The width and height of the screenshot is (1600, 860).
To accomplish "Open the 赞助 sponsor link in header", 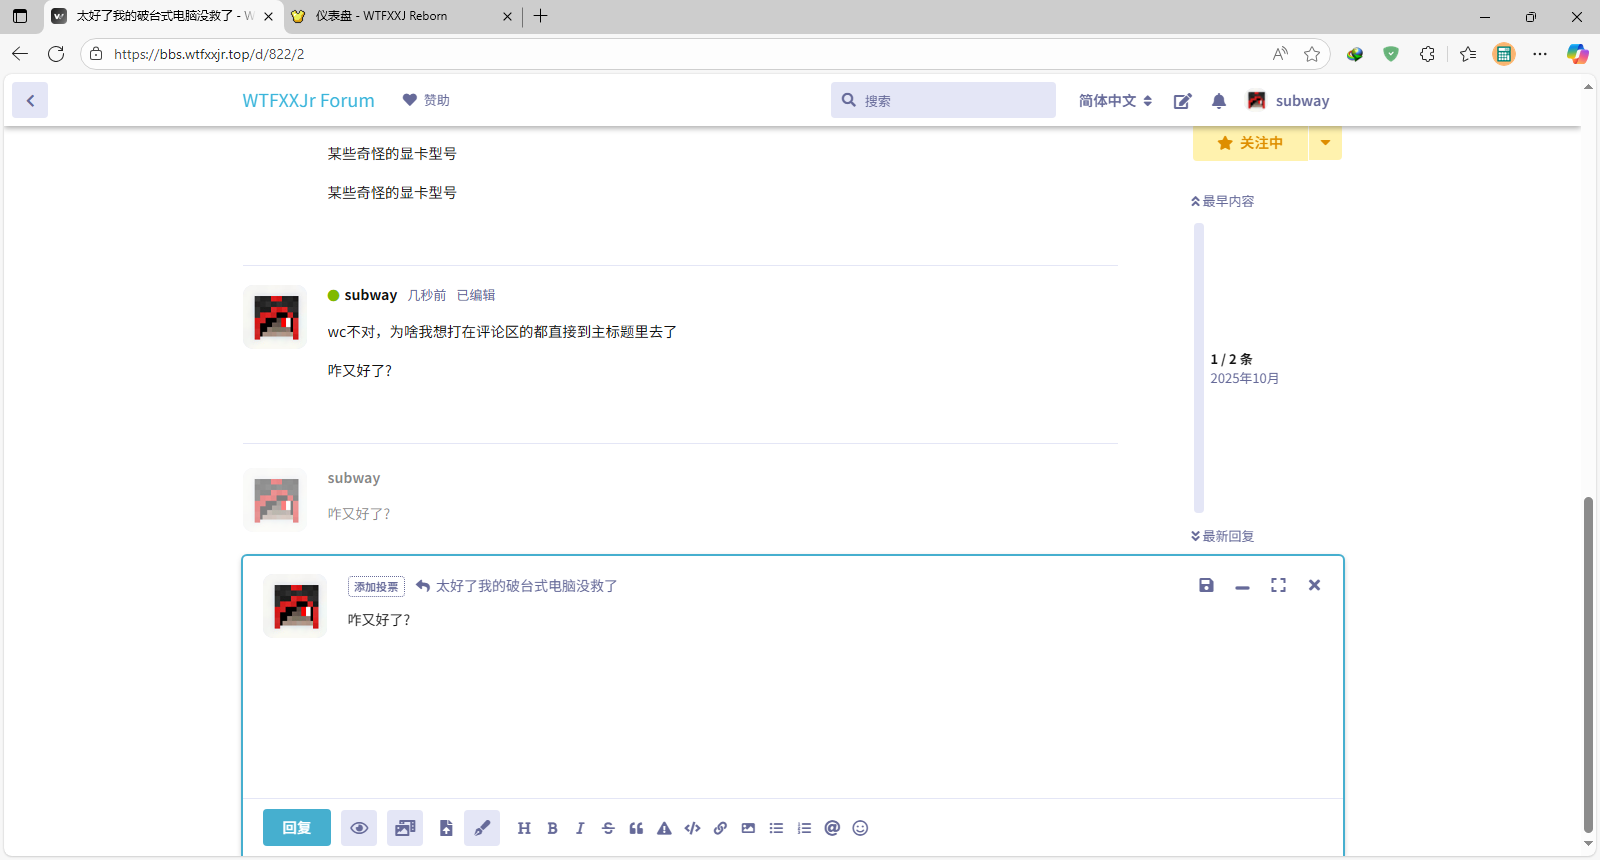I will [x=426, y=100].
